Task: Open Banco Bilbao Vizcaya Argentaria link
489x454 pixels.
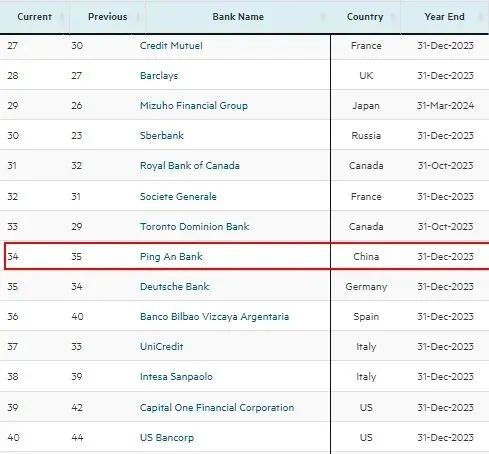Action: pyautogui.click(x=214, y=317)
